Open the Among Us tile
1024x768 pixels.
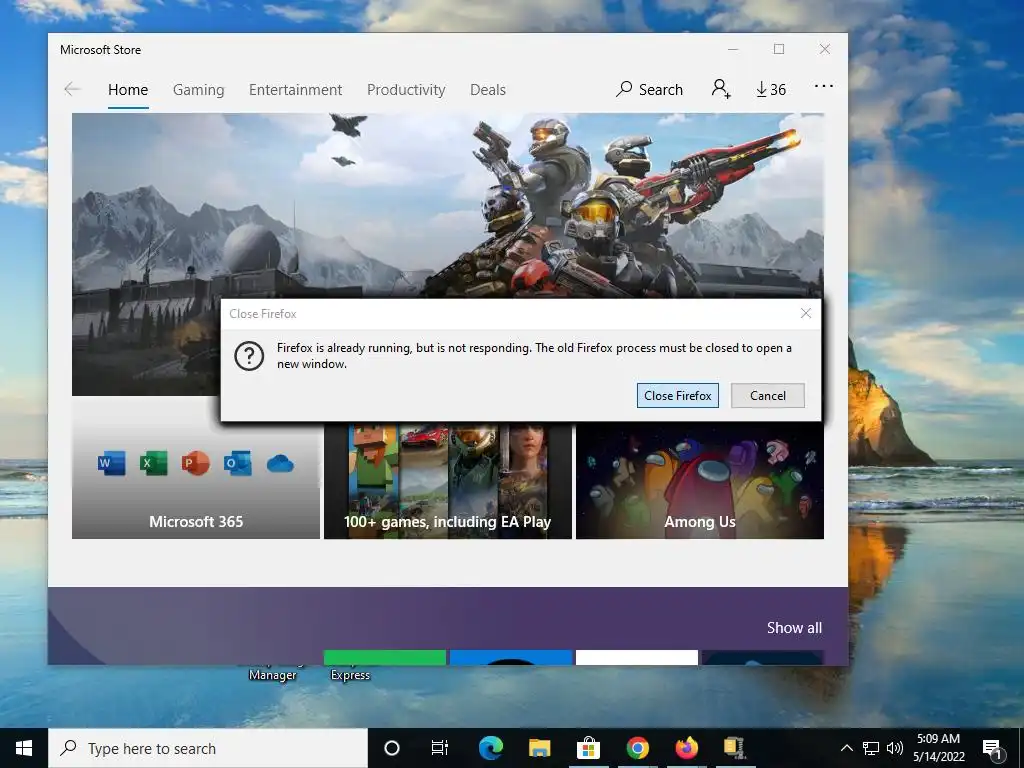pos(699,481)
